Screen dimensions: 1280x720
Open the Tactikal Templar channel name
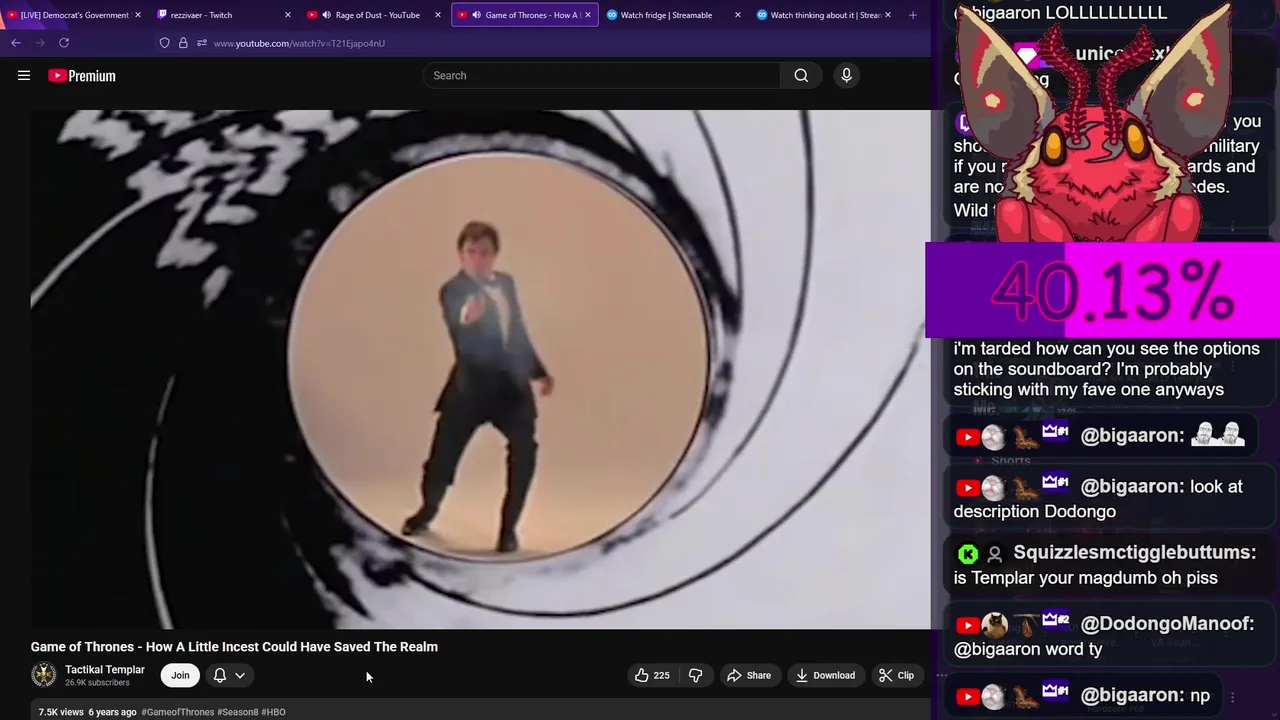point(105,670)
